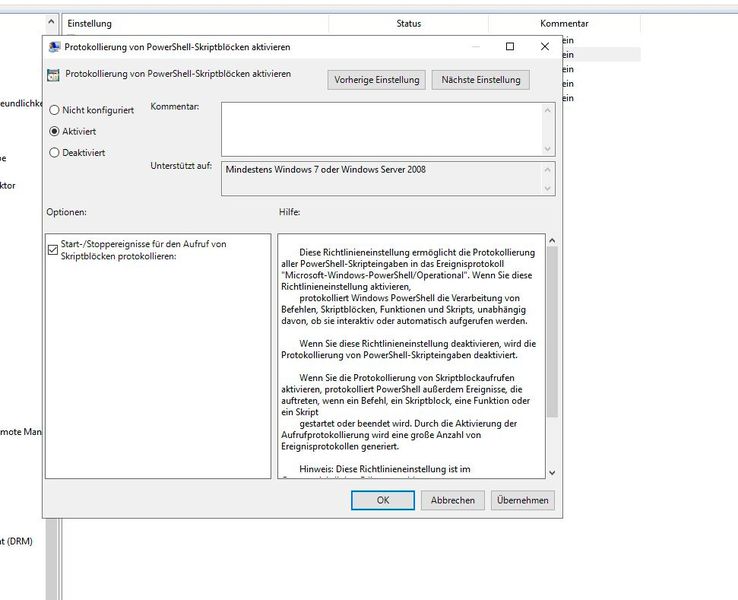
Task: Apply settings with Übernehmen button
Action: point(522,500)
